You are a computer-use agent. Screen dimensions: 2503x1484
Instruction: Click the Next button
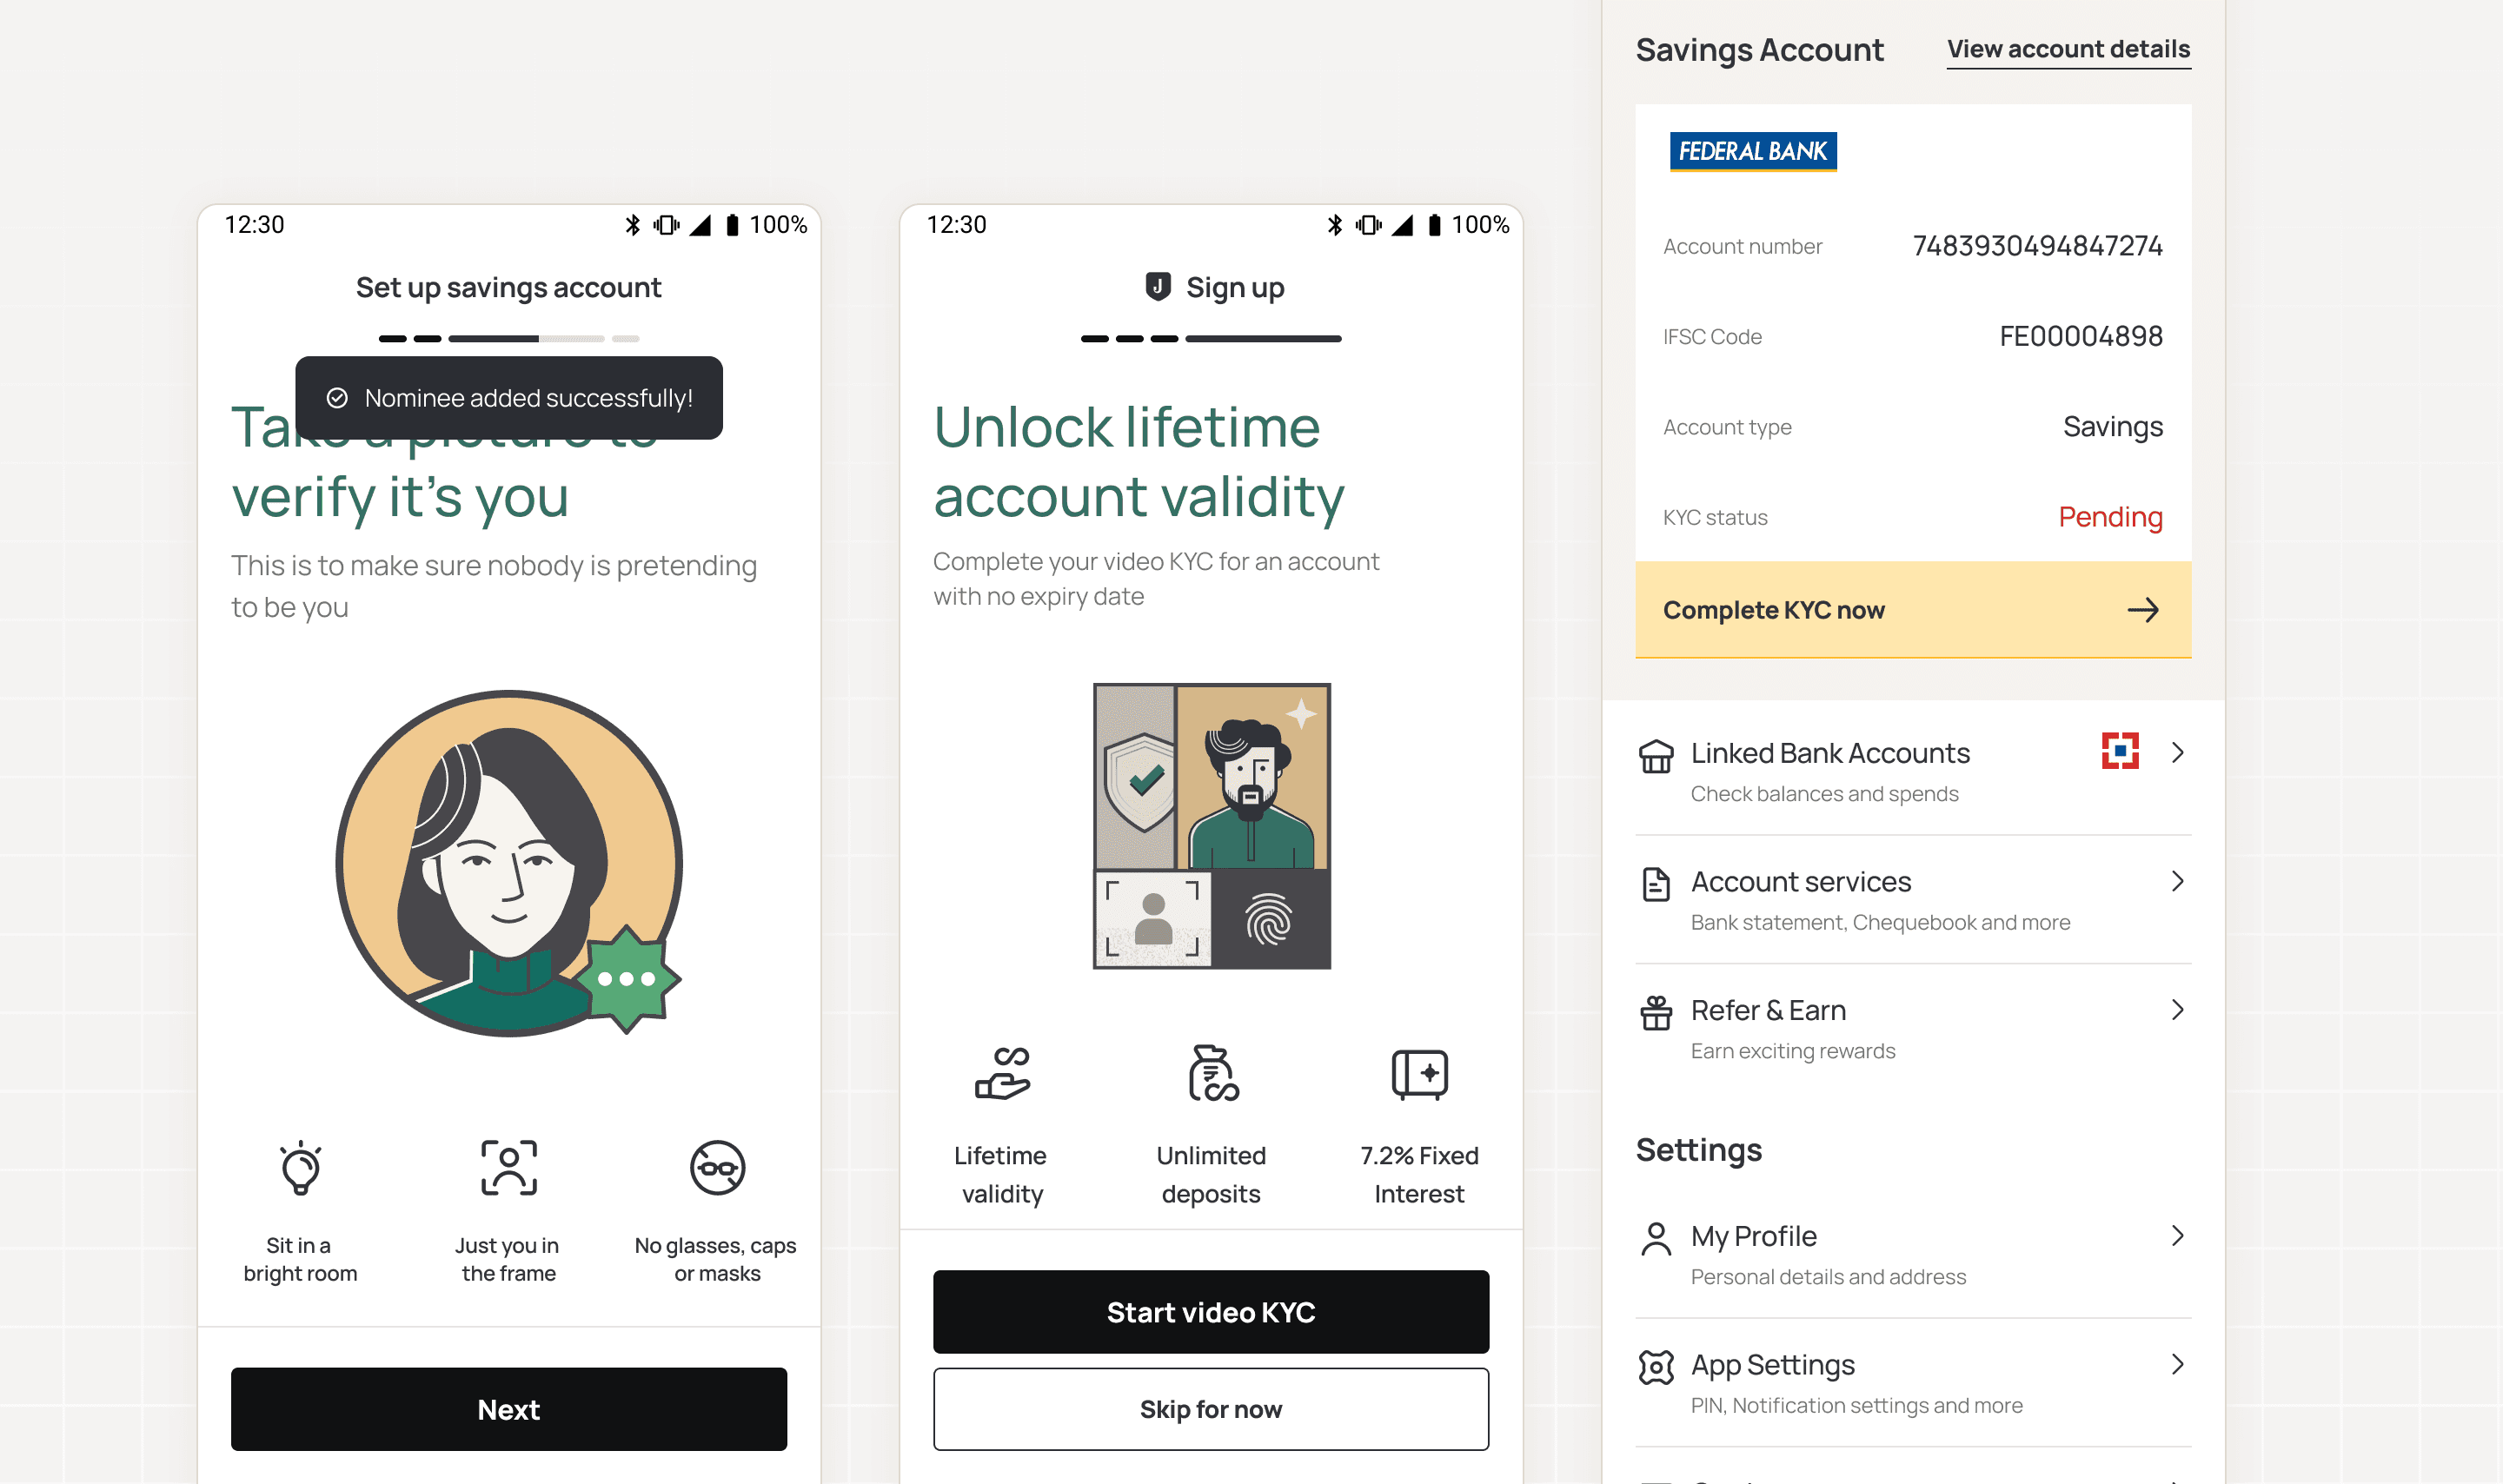tap(508, 1409)
